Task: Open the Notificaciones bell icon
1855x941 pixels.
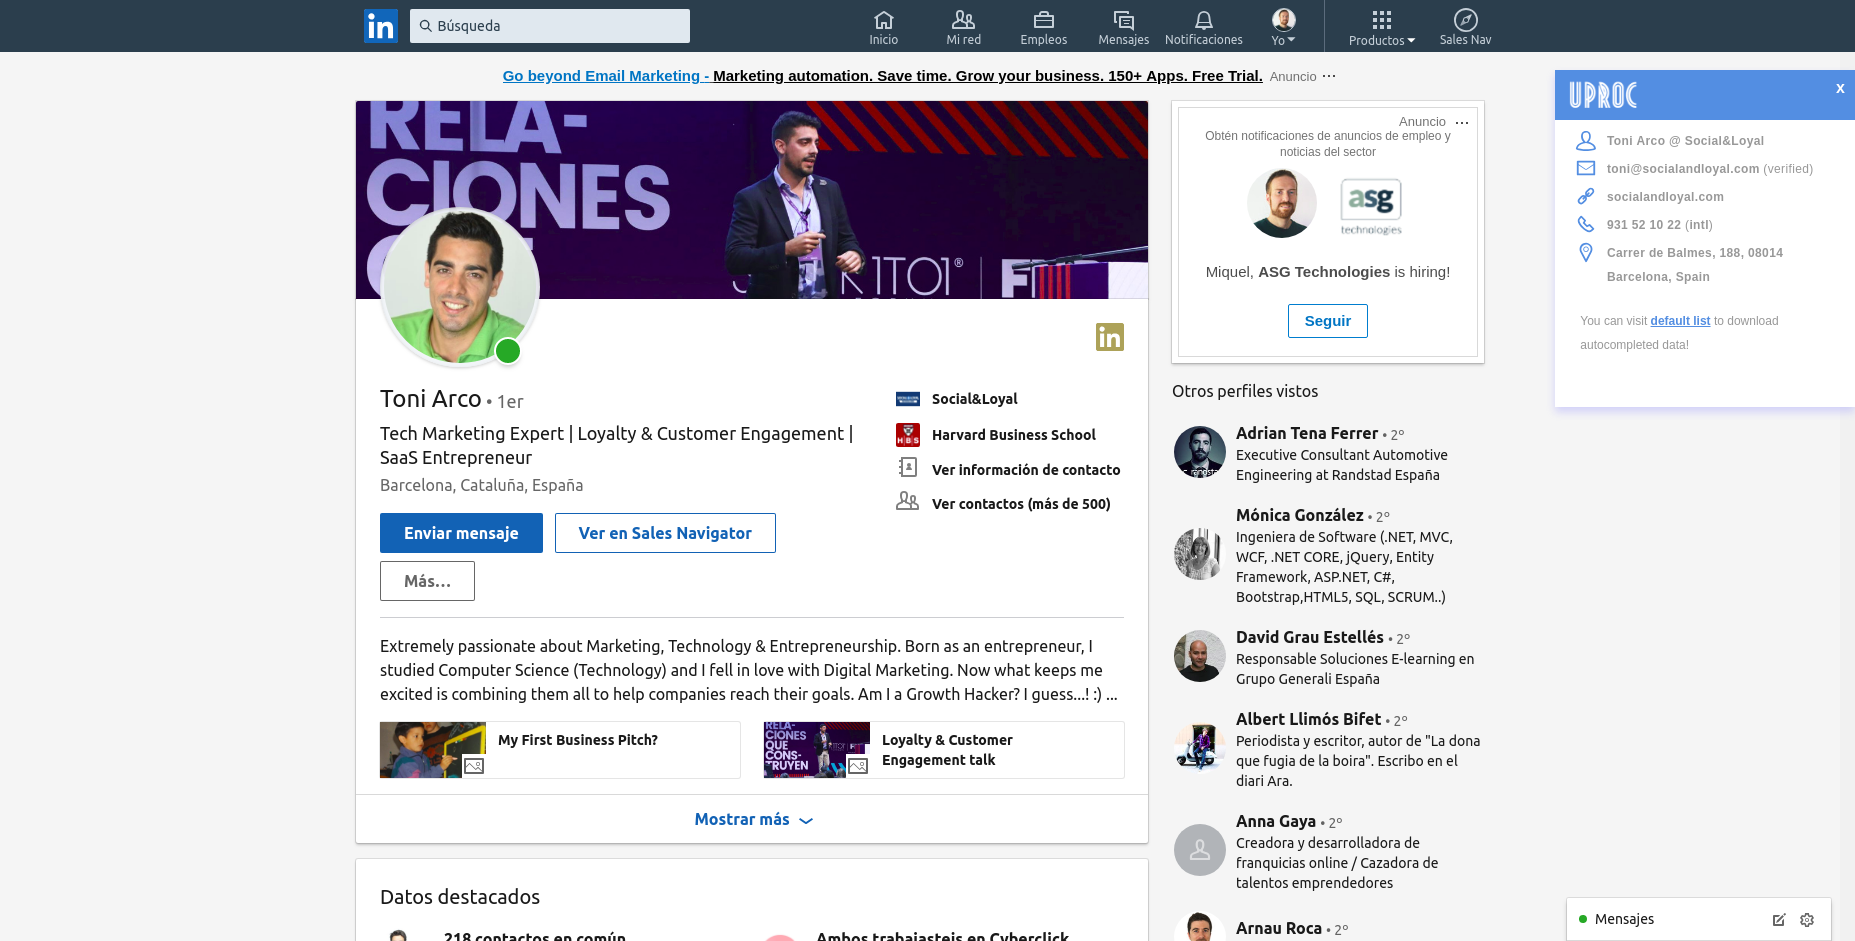Action: (1204, 20)
